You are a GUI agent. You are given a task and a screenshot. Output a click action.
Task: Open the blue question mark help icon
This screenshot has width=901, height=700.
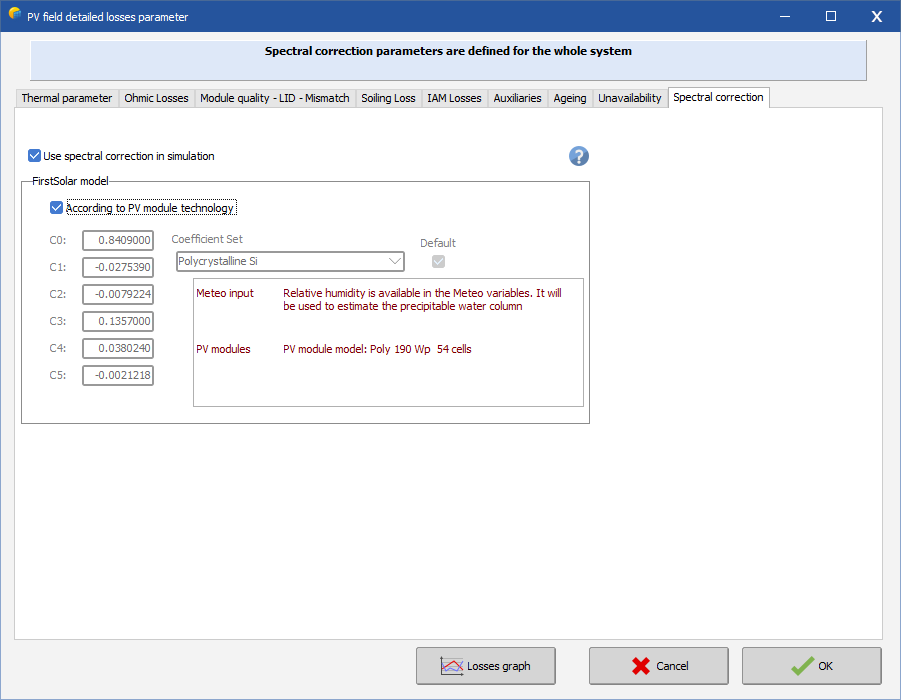pyautogui.click(x=579, y=156)
